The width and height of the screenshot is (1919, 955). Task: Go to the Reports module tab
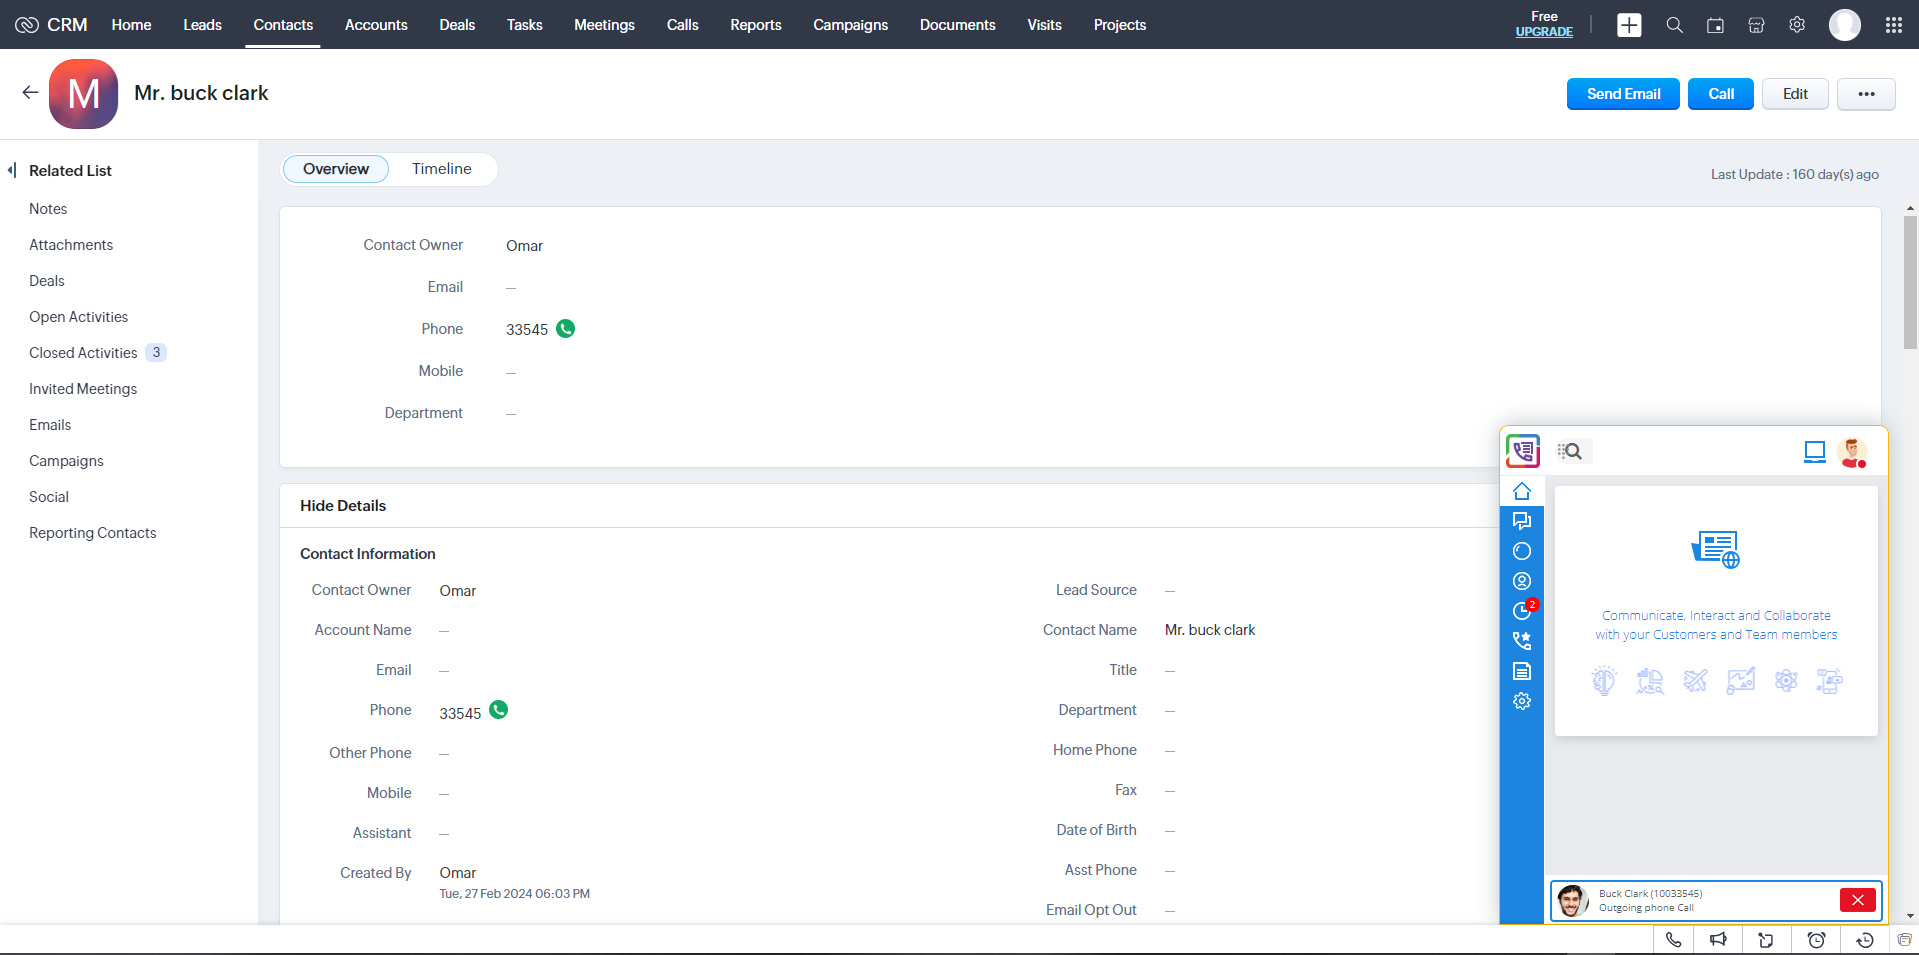pyautogui.click(x=755, y=25)
